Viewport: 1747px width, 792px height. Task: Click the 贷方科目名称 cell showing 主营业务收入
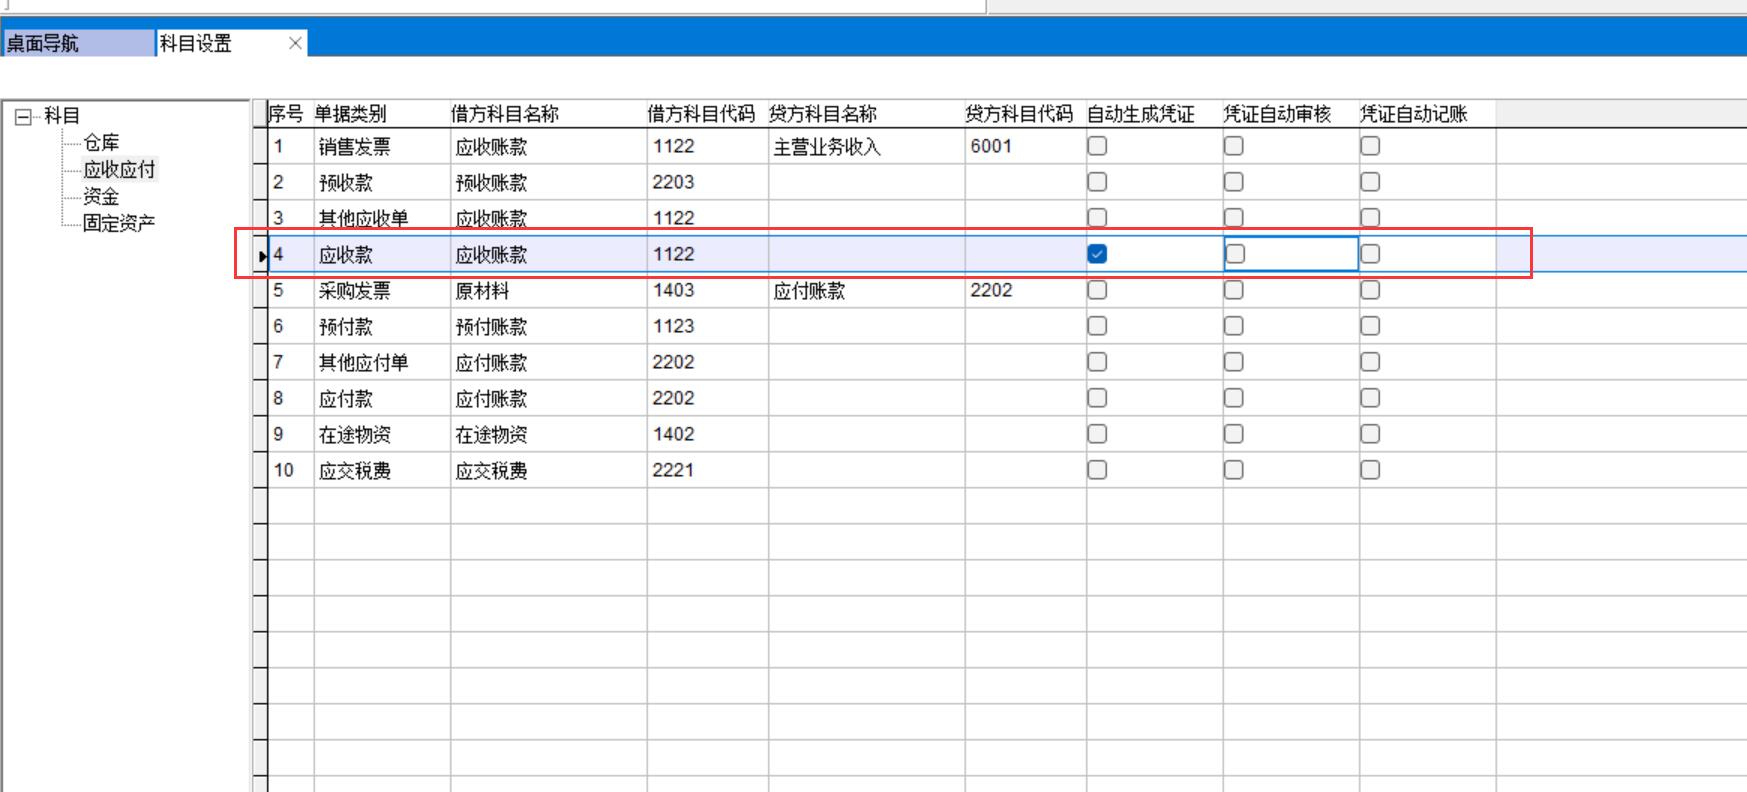pos(828,147)
